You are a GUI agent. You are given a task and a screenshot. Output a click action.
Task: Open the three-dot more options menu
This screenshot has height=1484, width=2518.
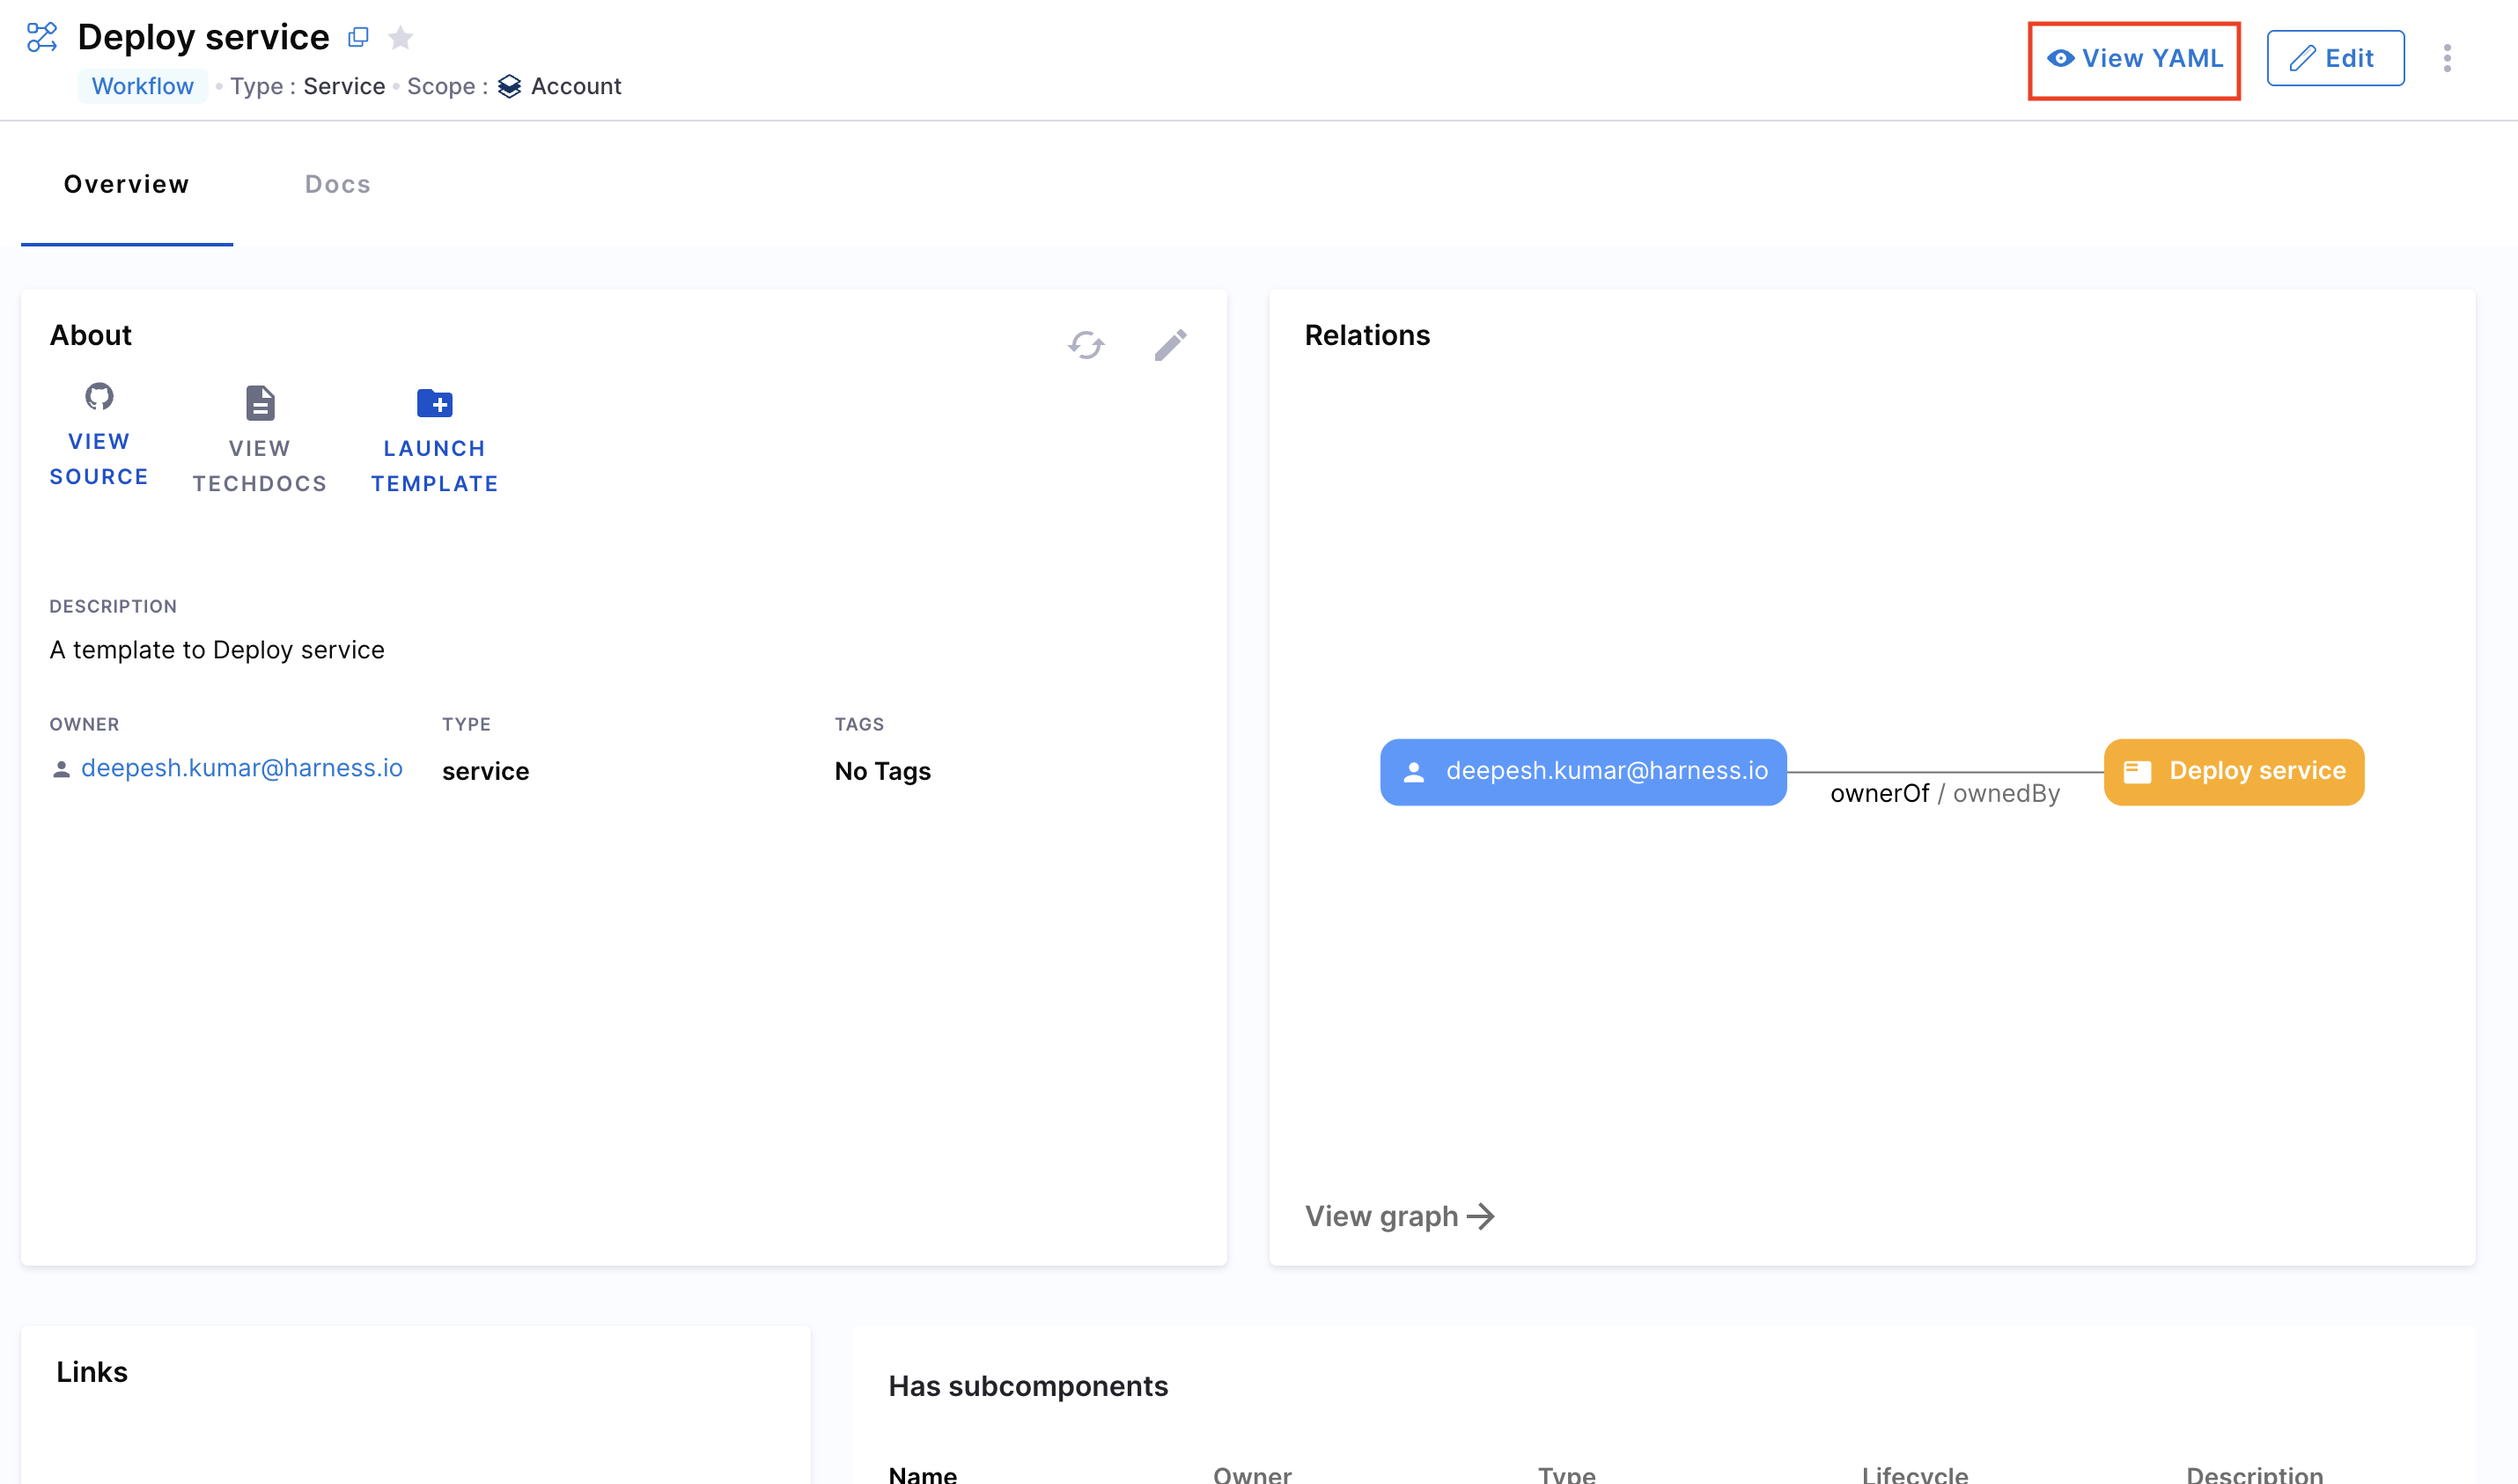[2446, 58]
